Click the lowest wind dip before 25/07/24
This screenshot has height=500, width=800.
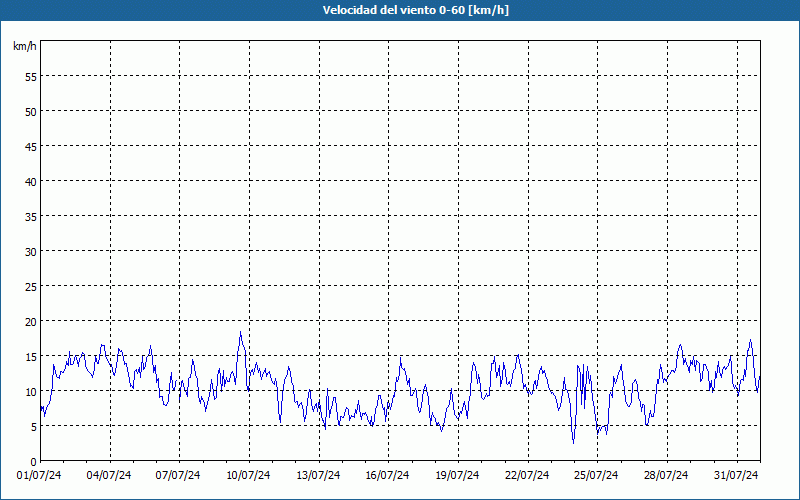pos(573,443)
